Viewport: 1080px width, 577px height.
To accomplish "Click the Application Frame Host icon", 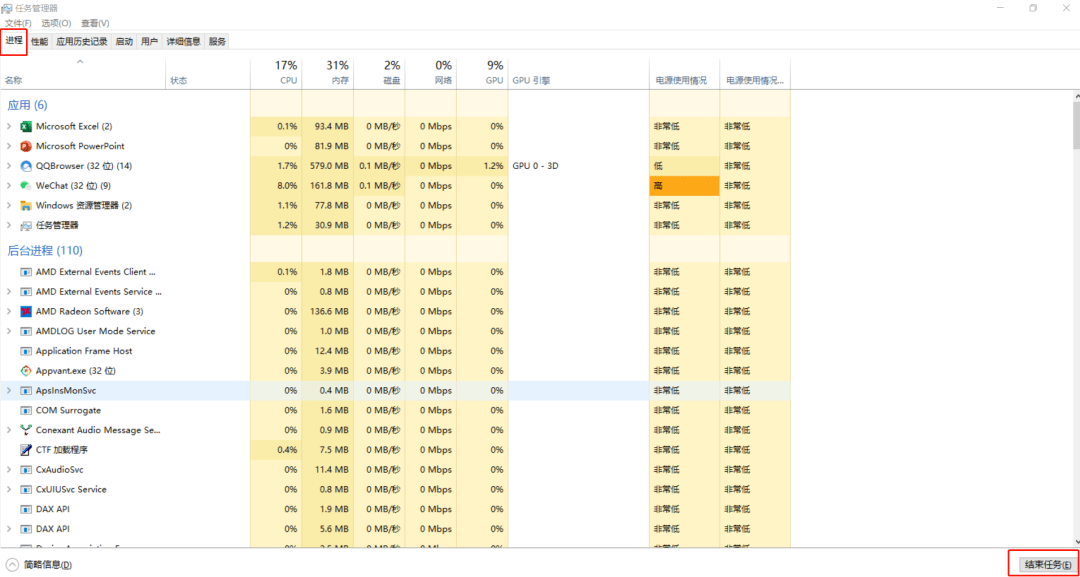I will coord(26,351).
